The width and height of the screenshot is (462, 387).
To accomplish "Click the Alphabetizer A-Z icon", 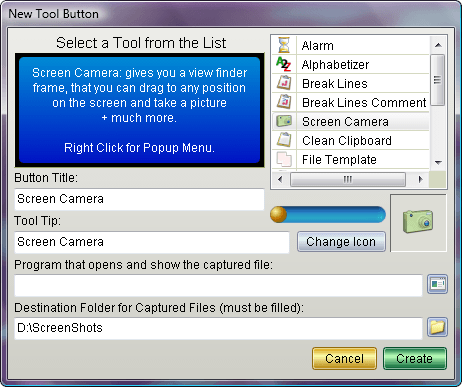I will click(284, 64).
